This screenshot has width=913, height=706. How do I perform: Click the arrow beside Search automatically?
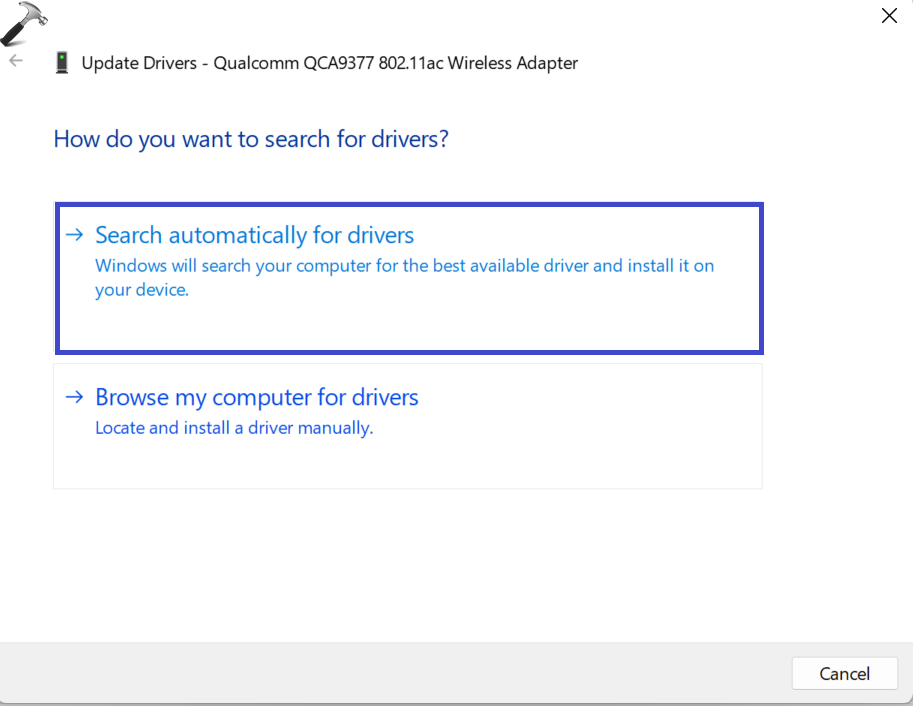[x=74, y=235]
